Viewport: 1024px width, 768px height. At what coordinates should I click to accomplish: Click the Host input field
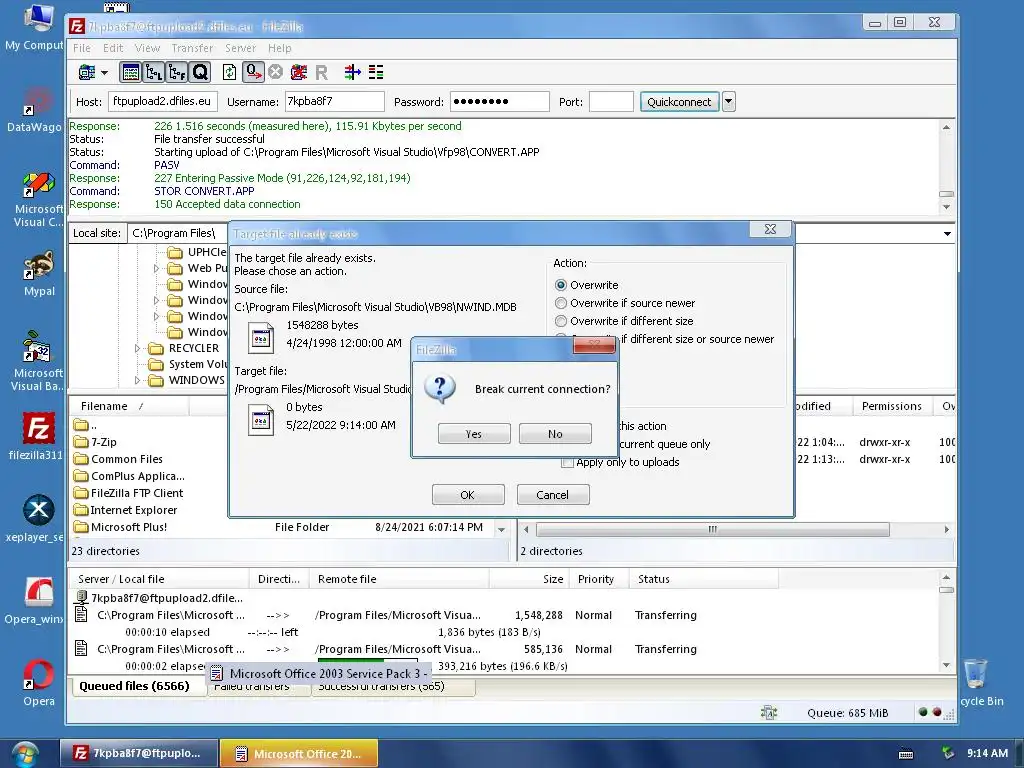coord(163,101)
